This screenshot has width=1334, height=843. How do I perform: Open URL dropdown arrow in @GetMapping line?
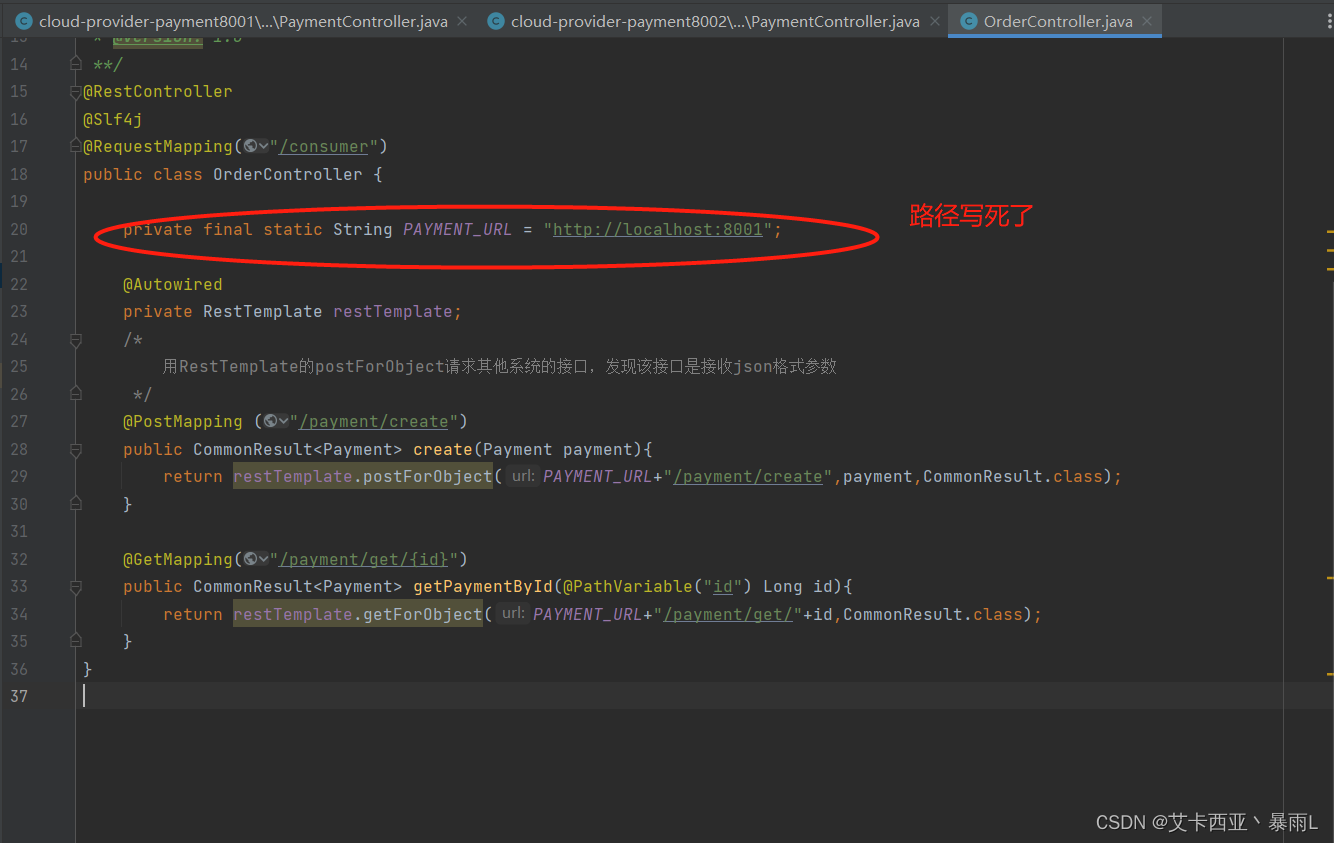pos(263,560)
